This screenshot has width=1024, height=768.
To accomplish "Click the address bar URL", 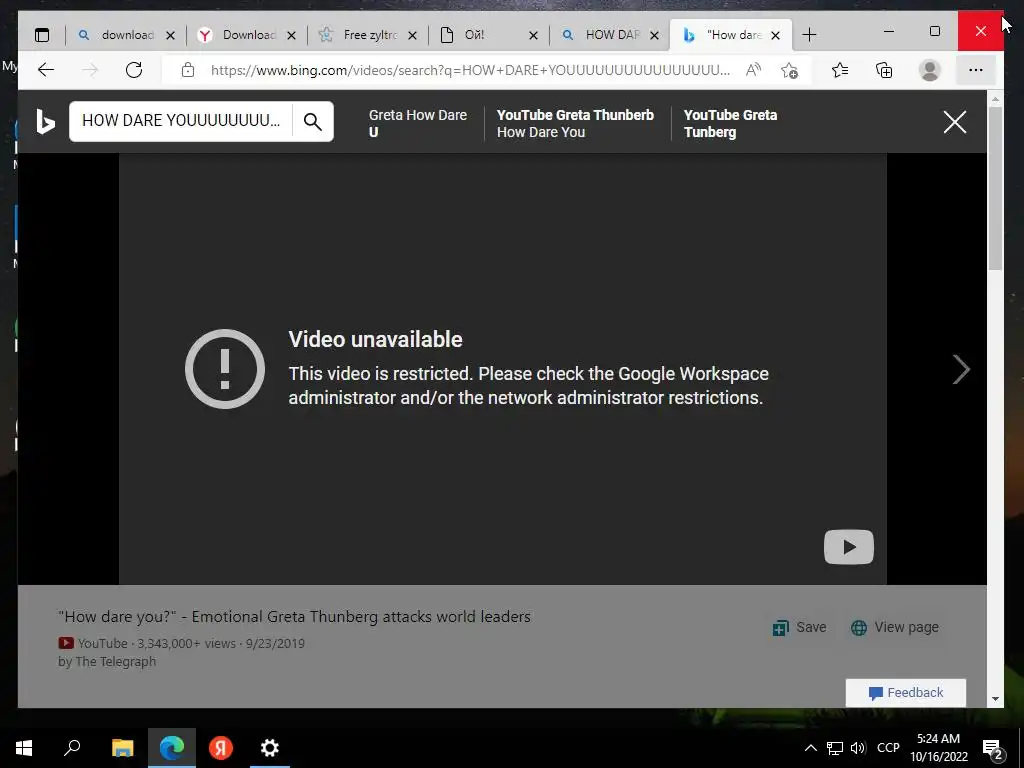I will (x=470, y=70).
